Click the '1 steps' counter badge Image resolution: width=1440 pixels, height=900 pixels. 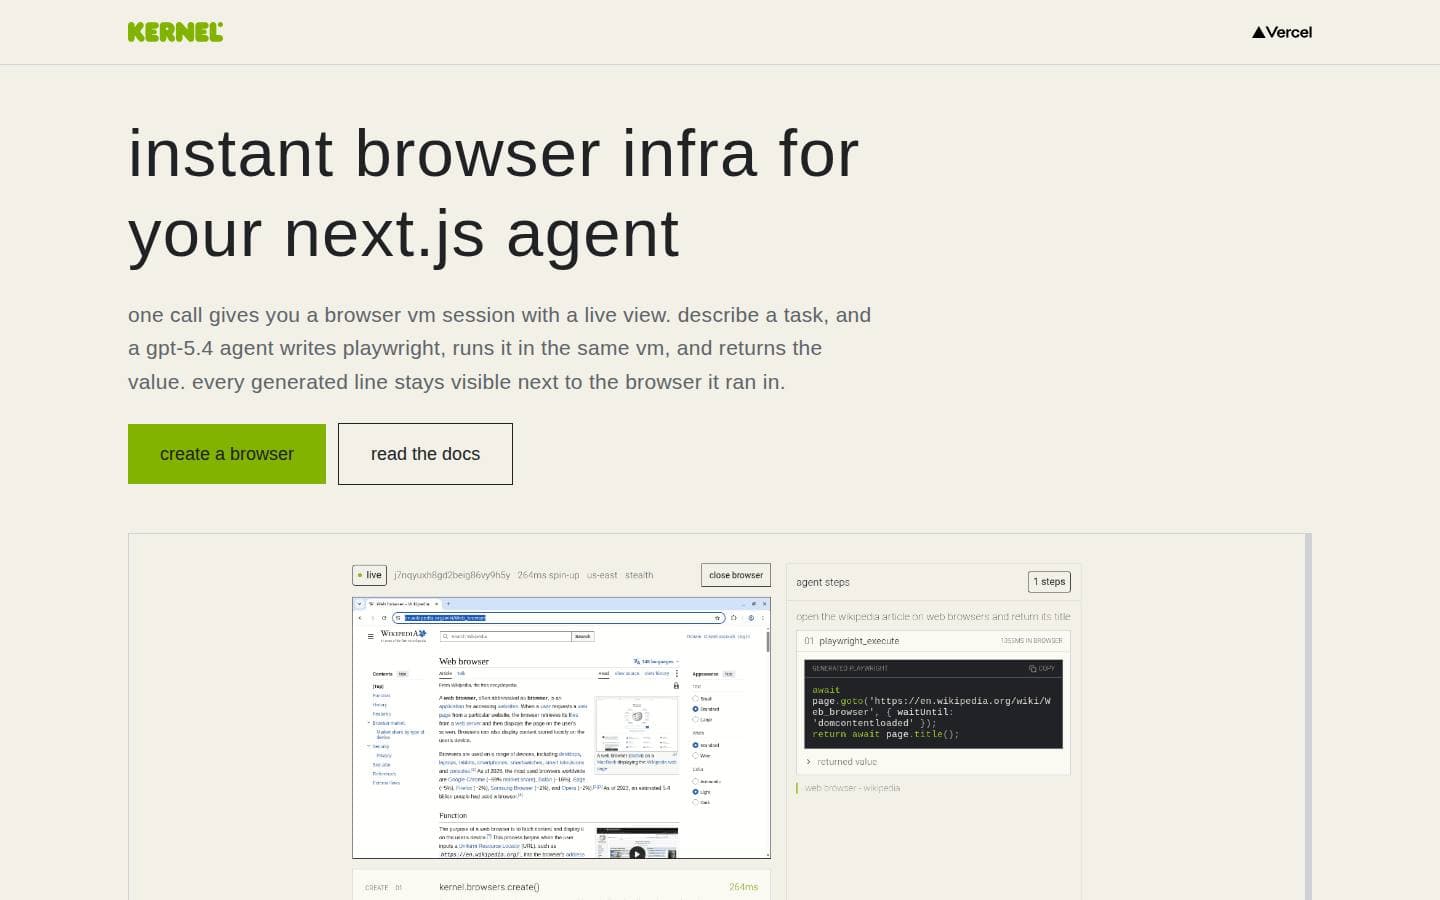(1049, 582)
